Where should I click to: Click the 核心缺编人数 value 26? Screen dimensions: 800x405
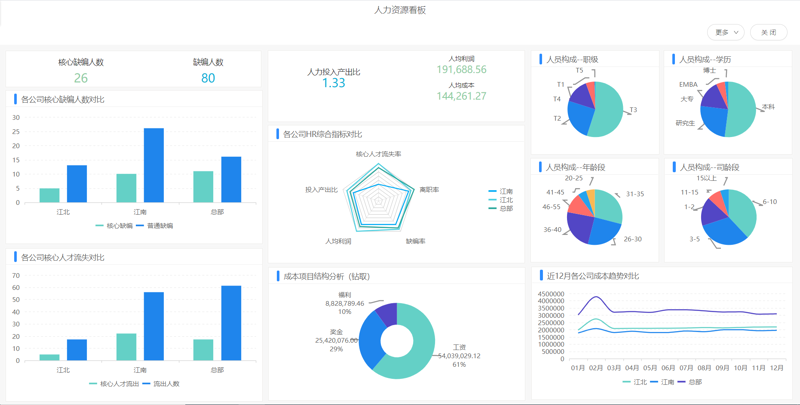[x=81, y=78]
